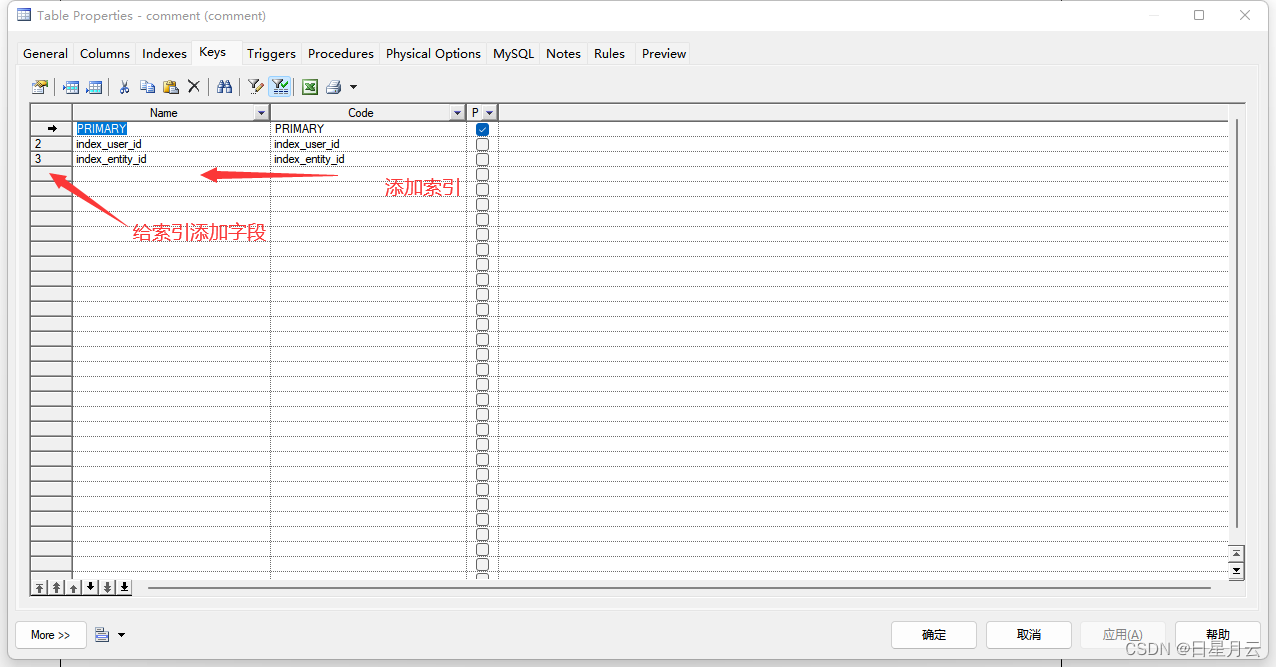Expand dropdown arrow next to More button

122,635
